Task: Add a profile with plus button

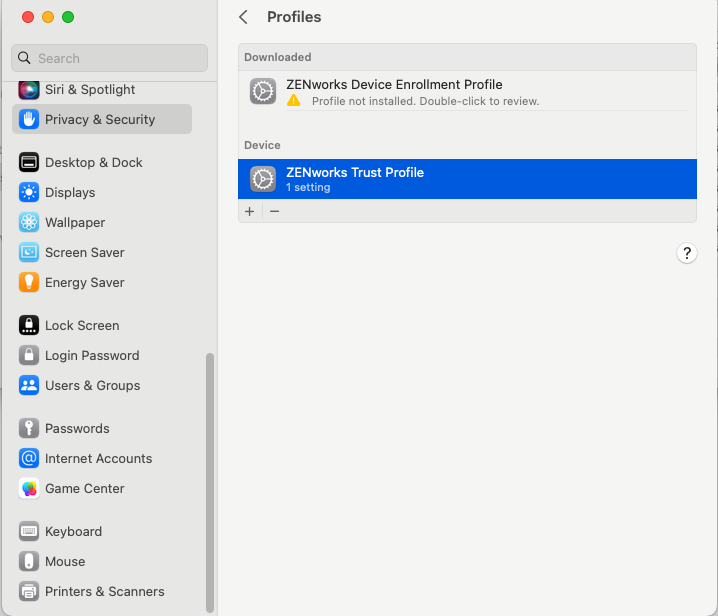Action: pyautogui.click(x=250, y=211)
